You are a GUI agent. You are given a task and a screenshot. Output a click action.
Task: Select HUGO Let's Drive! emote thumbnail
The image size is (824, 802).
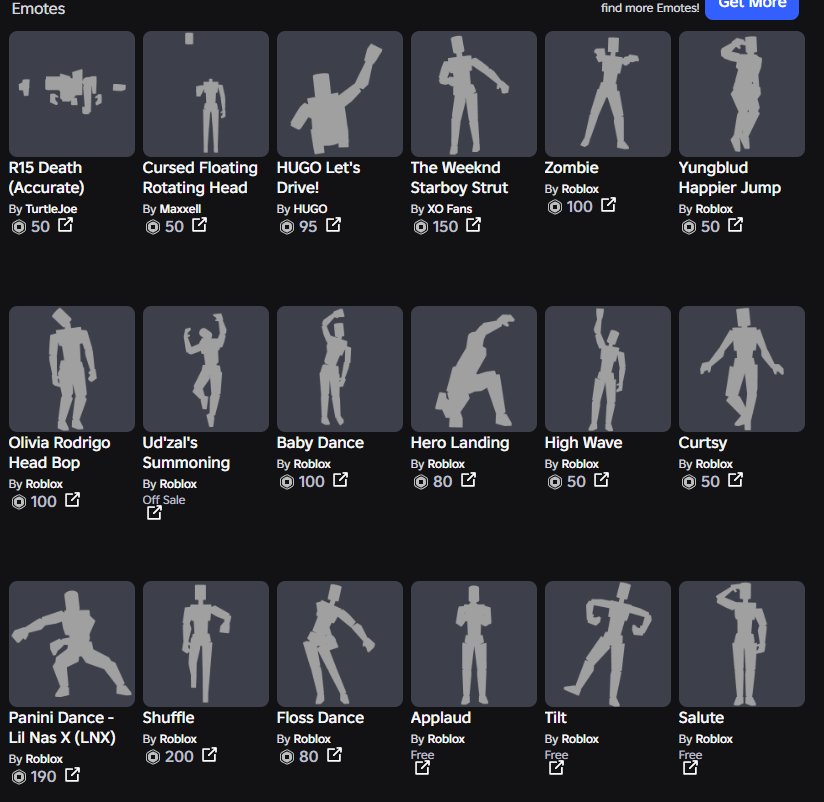[340, 94]
